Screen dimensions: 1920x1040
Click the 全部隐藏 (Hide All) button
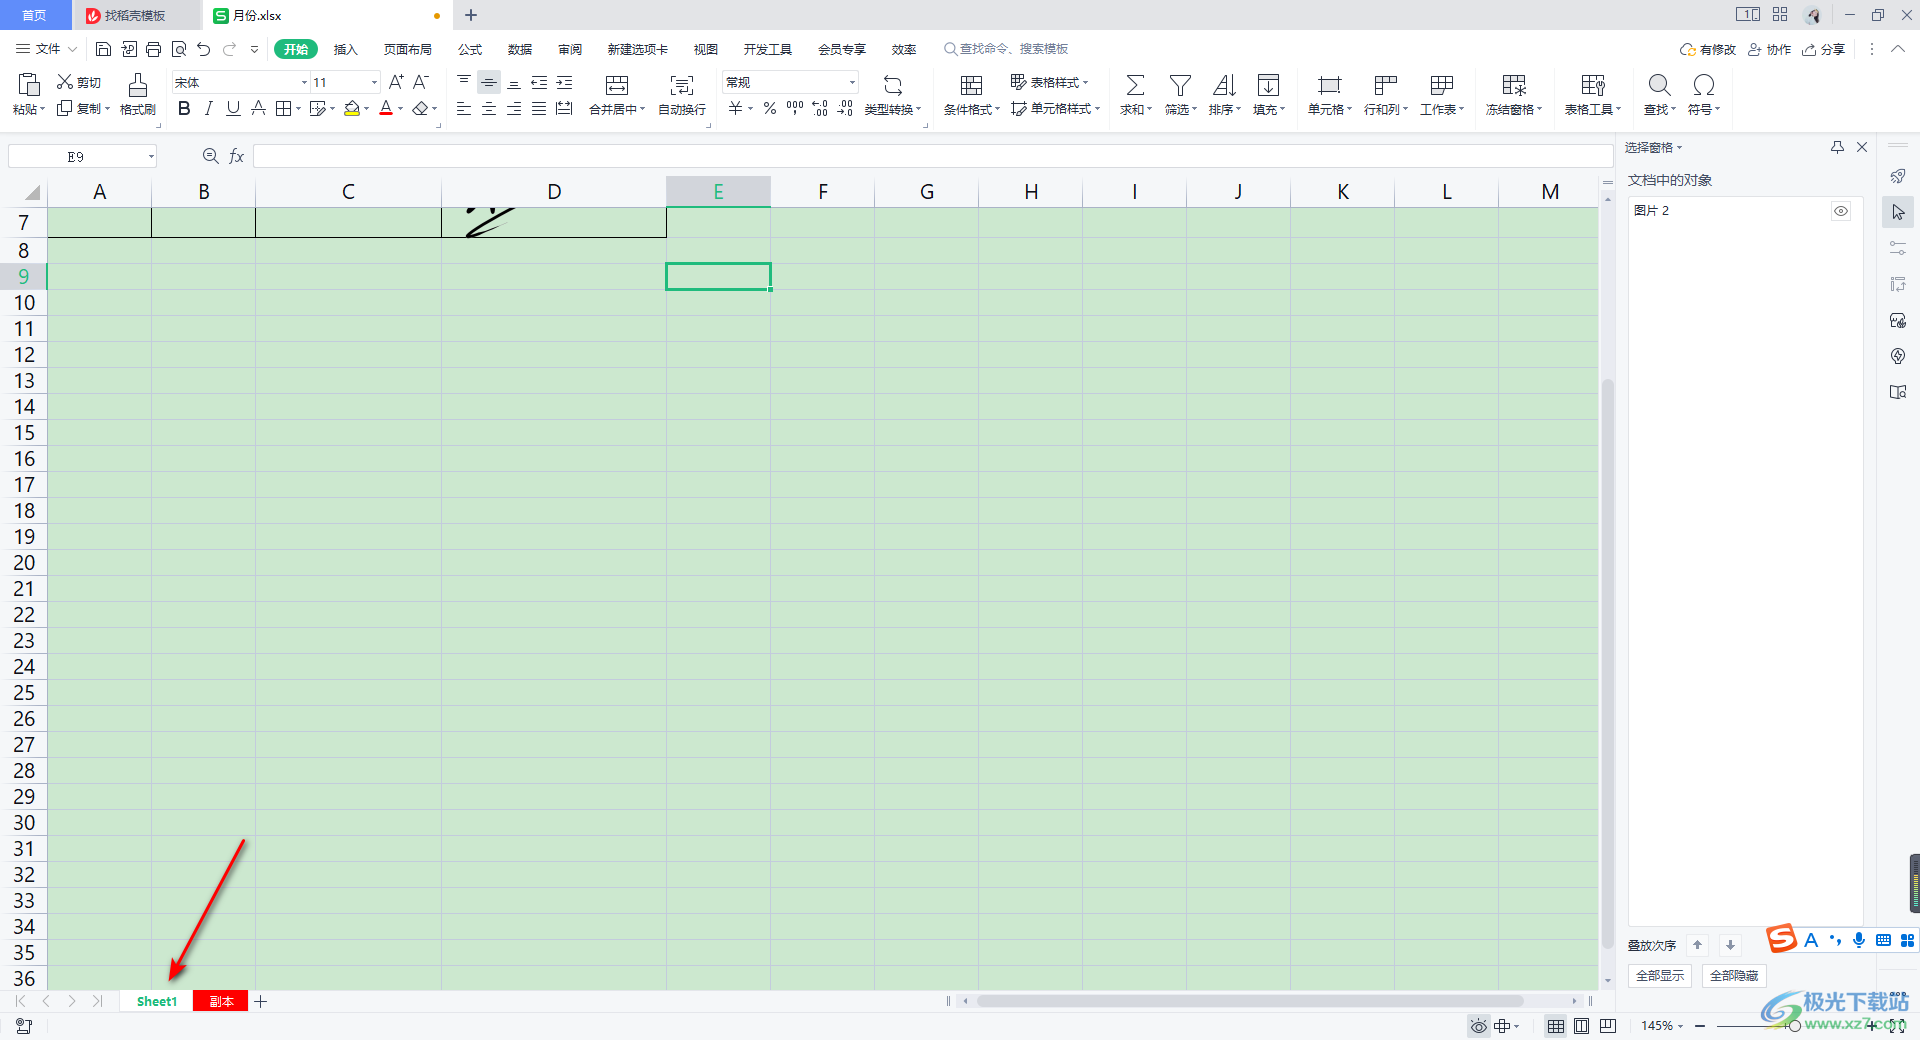click(x=1734, y=976)
